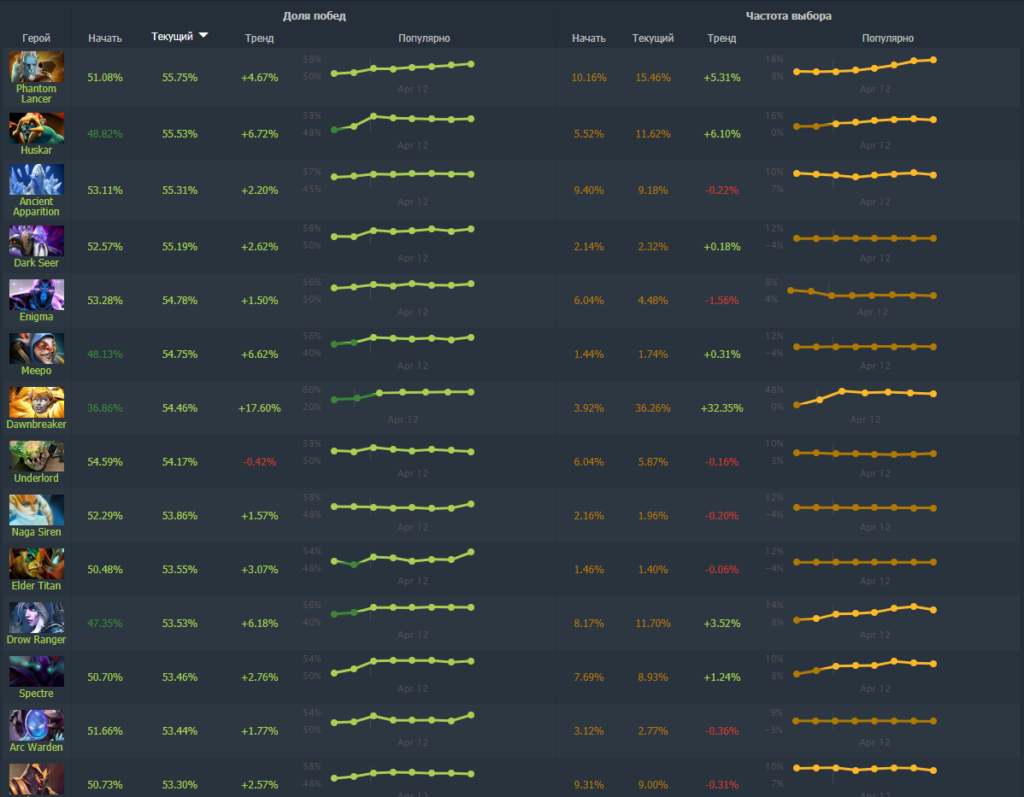Open the Huskar name link
The height and width of the screenshot is (797, 1024).
click(x=36, y=150)
